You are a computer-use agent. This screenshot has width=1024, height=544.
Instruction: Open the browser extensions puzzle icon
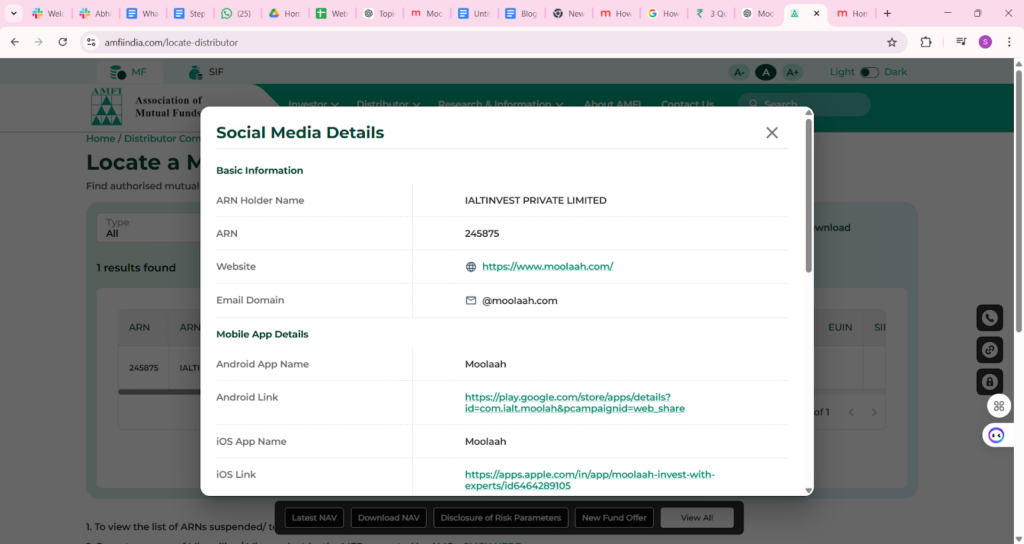pyautogui.click(x=925, y=42)
